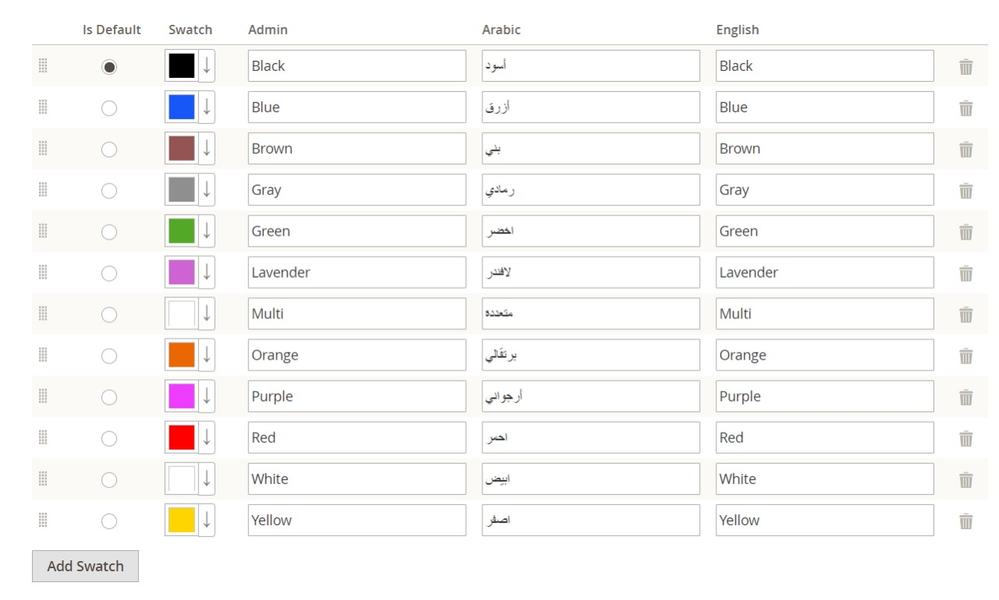Viewport: 999px width, 600px height.
Task: Set Blue as the default option
Action: coord(109,108)
